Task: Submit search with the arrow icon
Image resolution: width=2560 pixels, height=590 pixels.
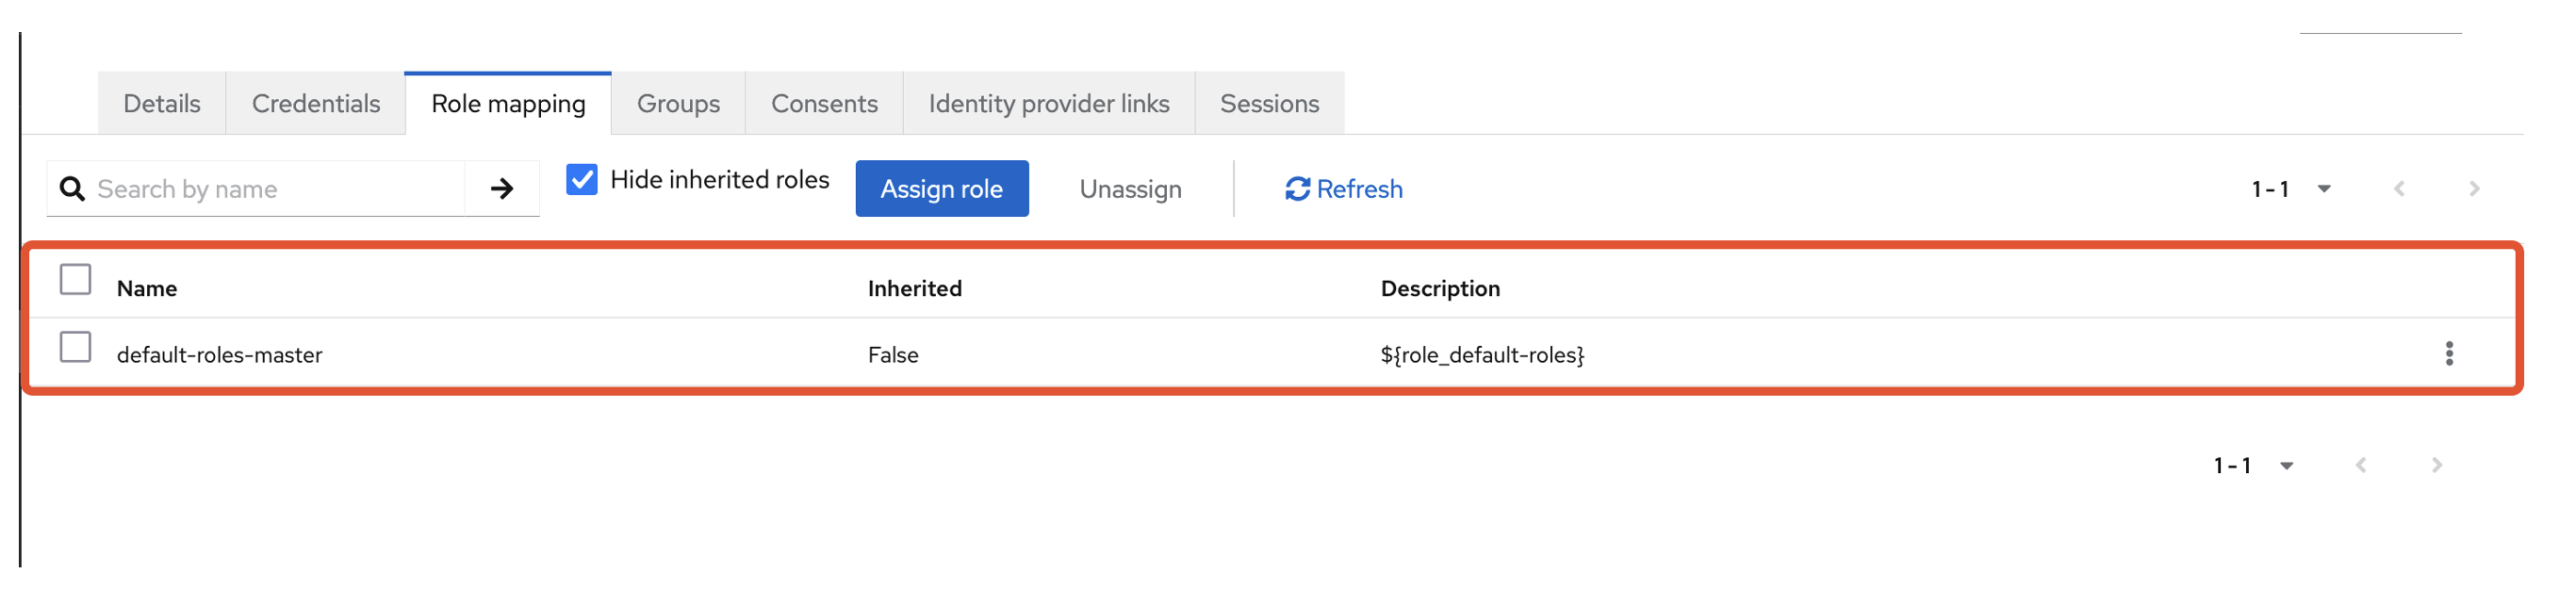Action: pyautogui.click(x=501, y=188)
